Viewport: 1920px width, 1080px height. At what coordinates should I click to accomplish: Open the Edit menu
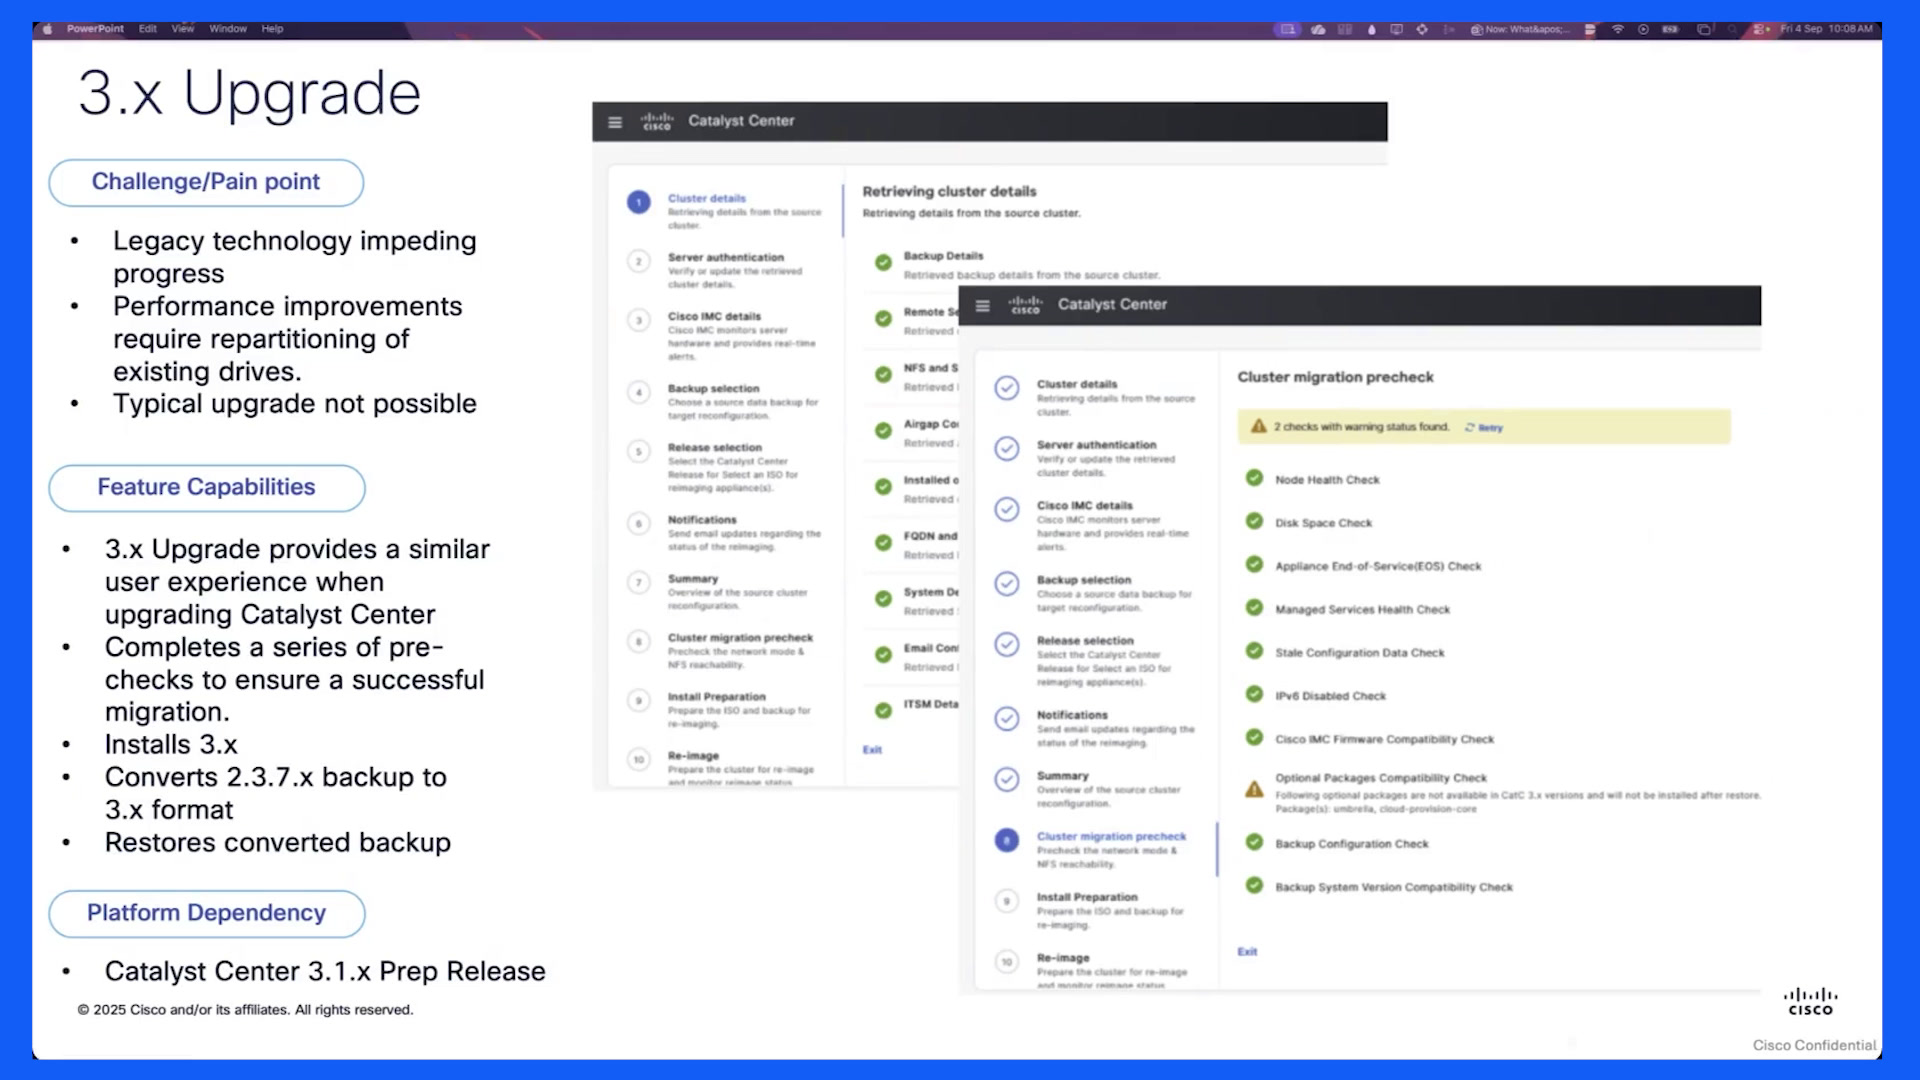[148, 29]
